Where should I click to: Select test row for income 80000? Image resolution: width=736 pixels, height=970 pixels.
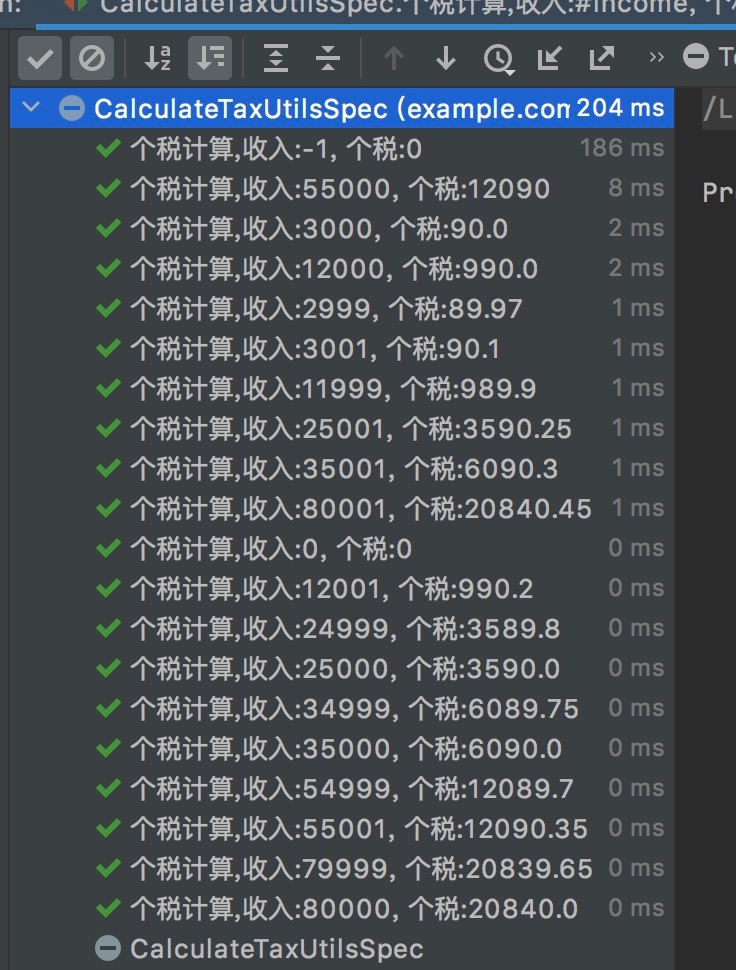coord(353,909)
